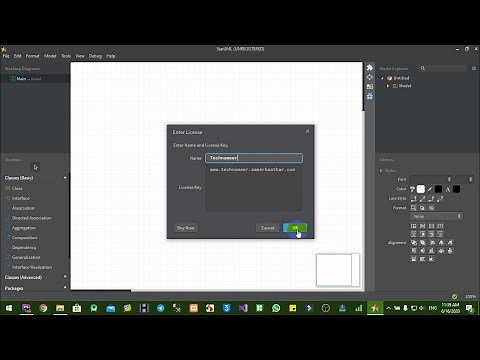Click the Bring to Front alignment icon
Image resolution: width=480 pixels, height=360 pixels.
tap(414, 242)
